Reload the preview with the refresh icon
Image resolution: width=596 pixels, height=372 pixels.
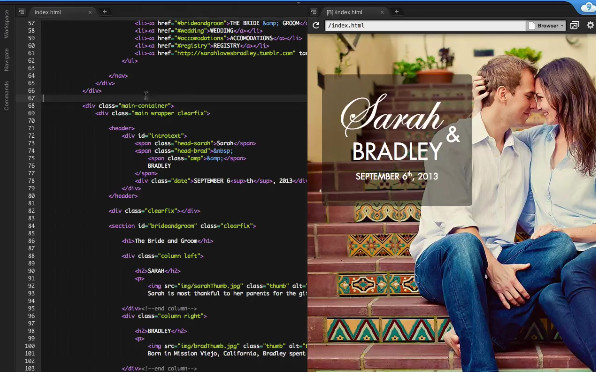point(316,25)
